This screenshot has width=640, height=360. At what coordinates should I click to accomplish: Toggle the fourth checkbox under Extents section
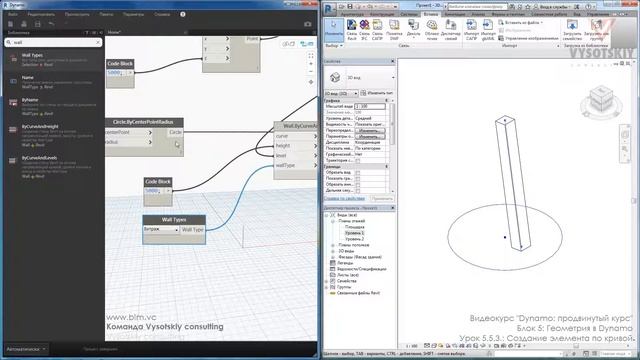click(358, 191)
